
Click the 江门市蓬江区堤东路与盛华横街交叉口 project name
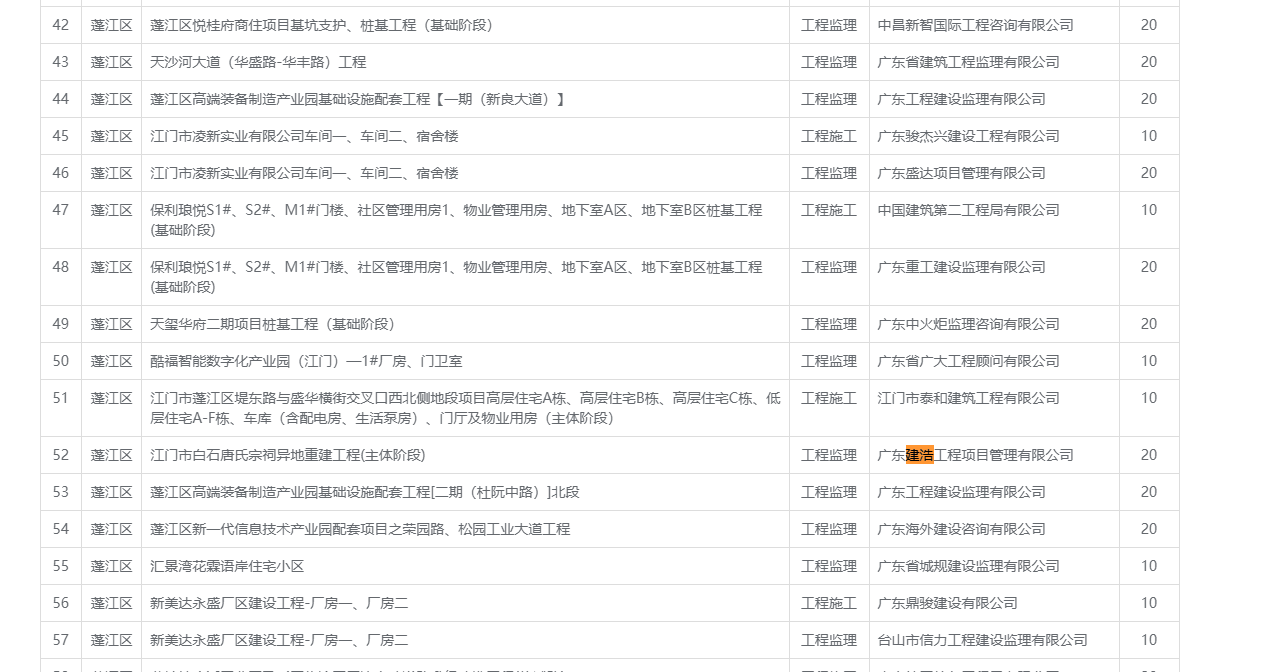(x=465, y=408)
